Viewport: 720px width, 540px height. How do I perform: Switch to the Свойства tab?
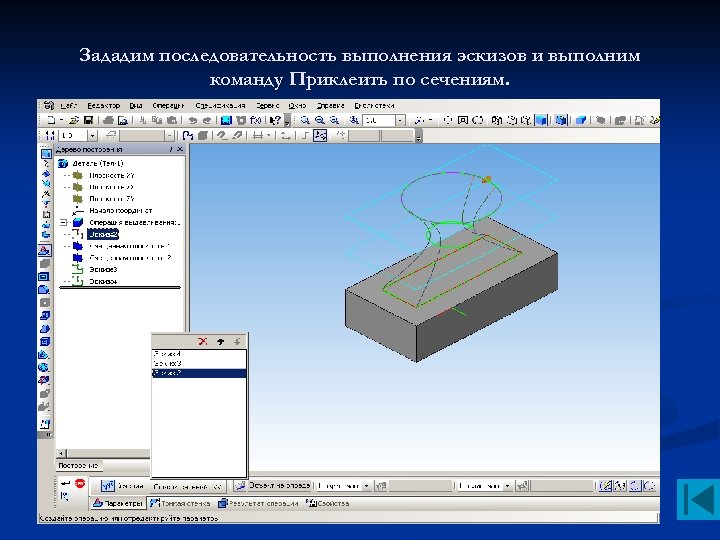(x=327, y=503)
